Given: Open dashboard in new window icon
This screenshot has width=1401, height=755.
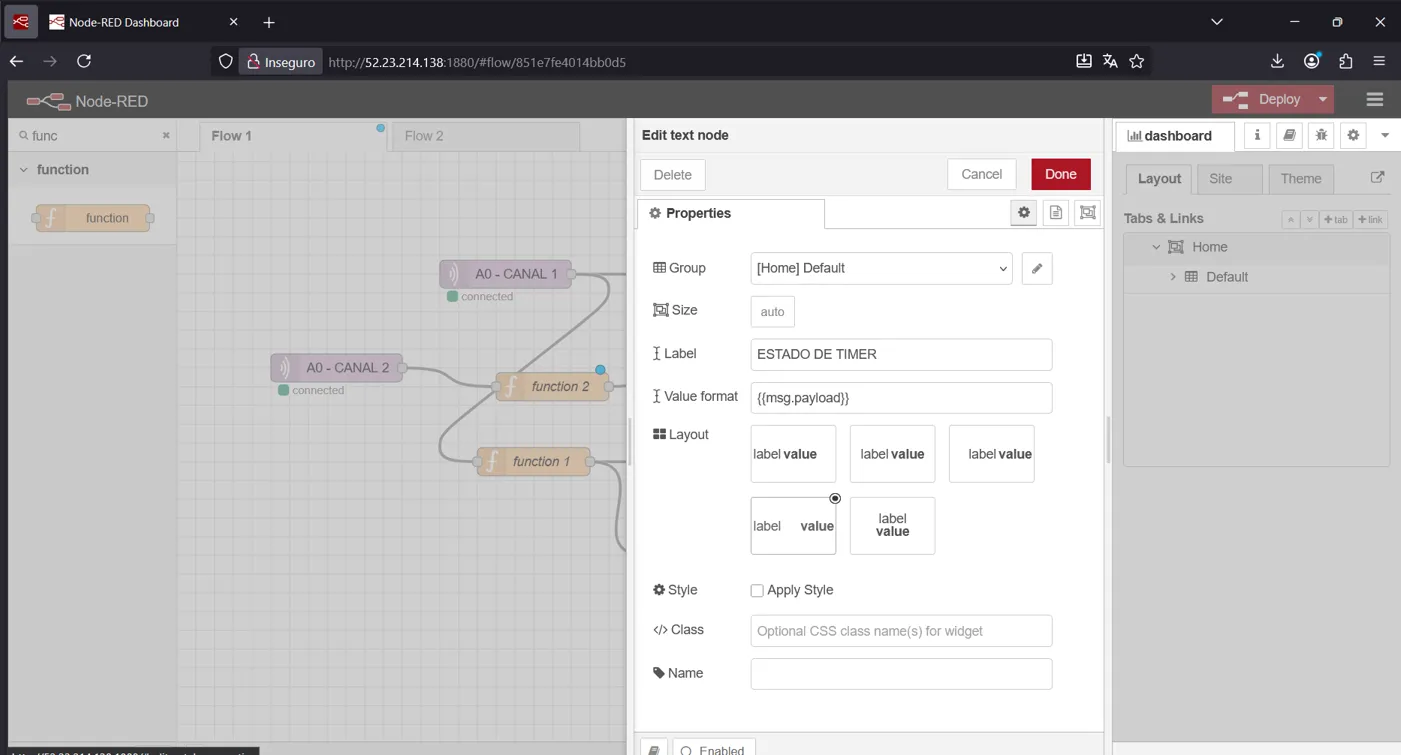Looking at the screenshot, I should coord(1377,178).
